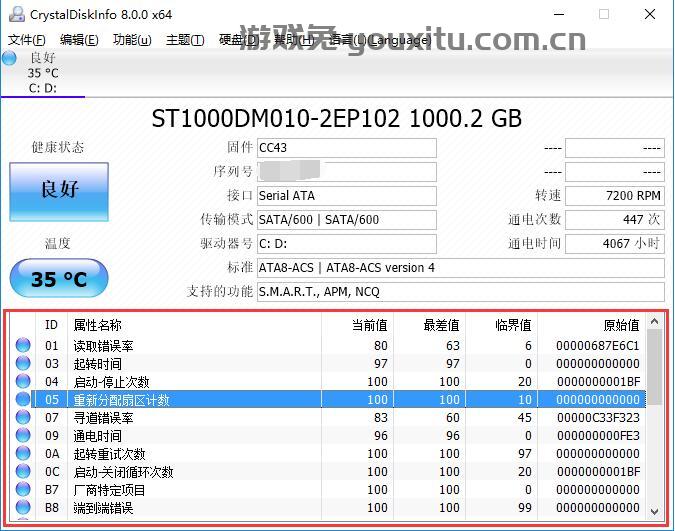The width and height of the screenshot is (675, 531).
Task: Click raw value 00000C33F323
Action: 598,418
